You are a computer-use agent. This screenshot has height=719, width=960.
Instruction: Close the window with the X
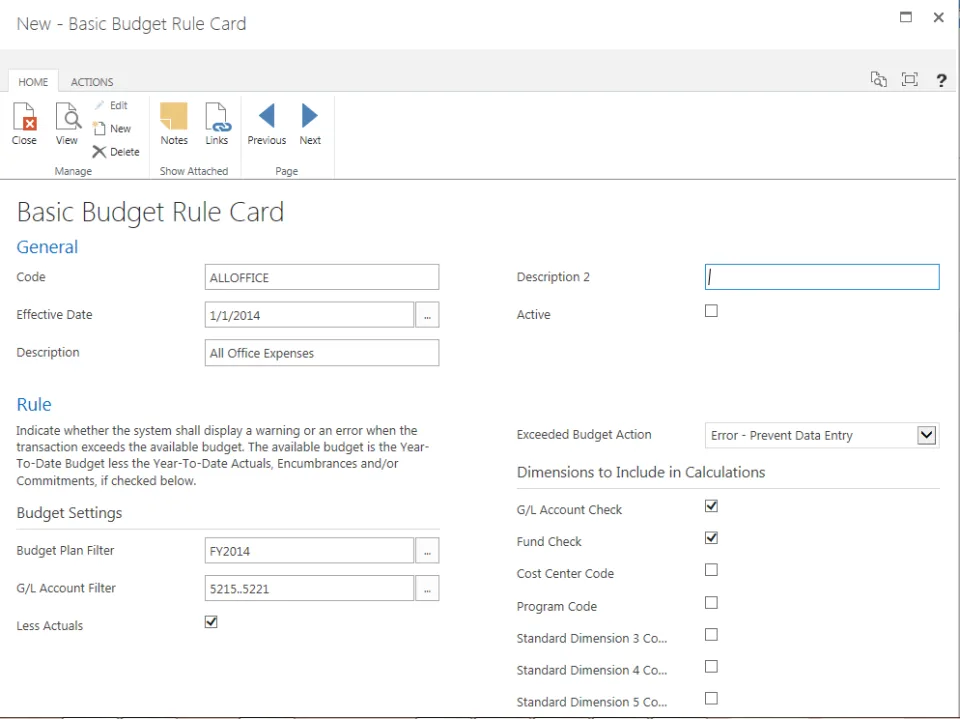point(938,17)
